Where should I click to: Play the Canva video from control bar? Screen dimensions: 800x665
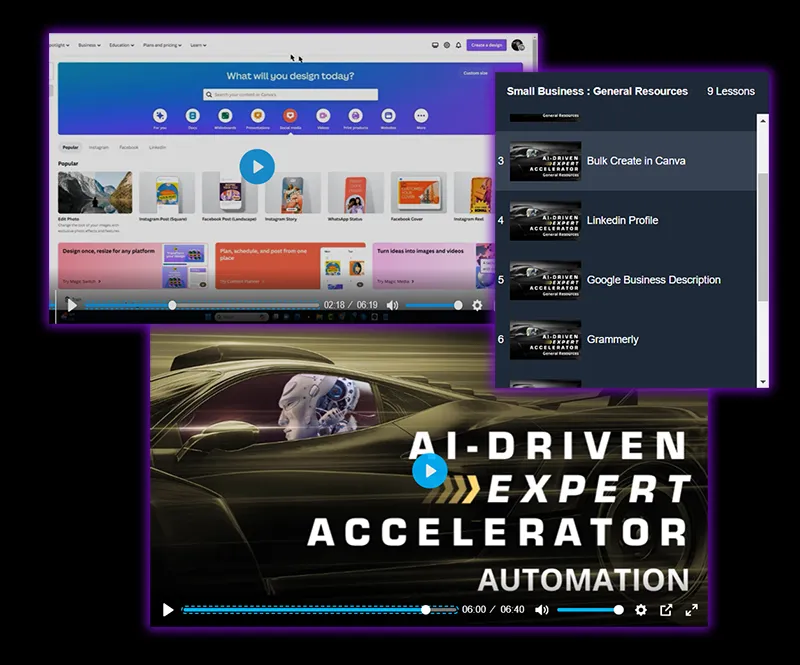[x=72, y=305]
